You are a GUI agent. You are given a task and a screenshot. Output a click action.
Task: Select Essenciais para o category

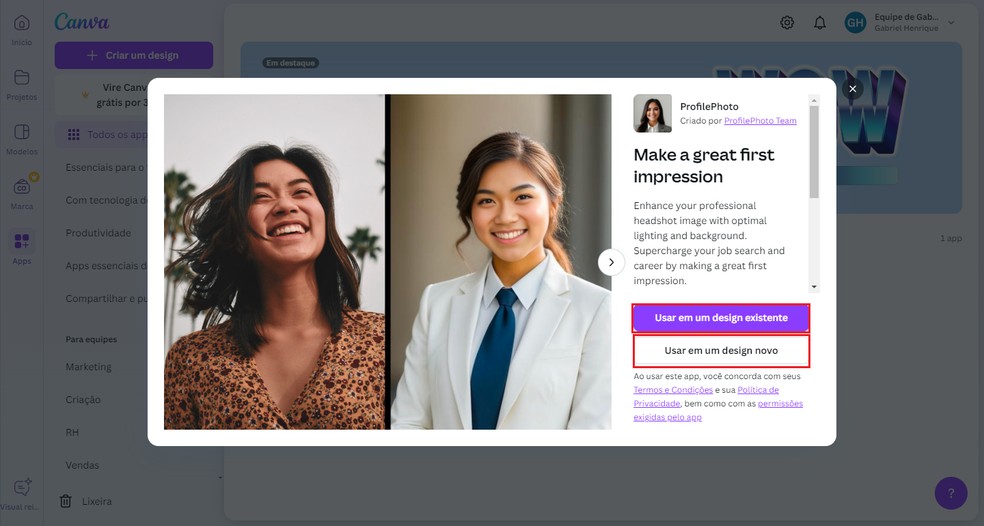105,168
